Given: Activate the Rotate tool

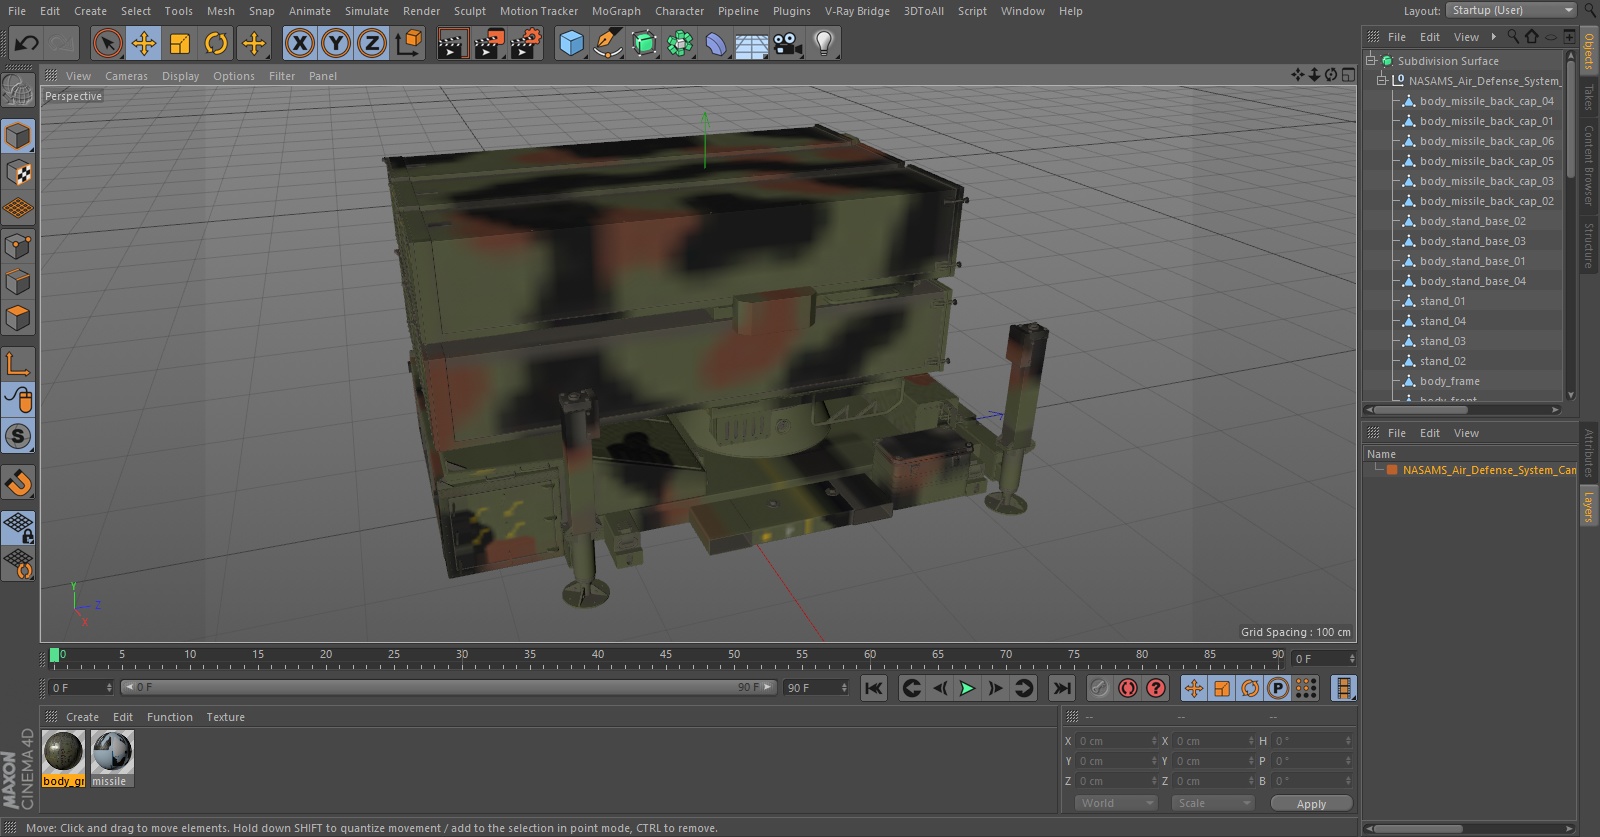Looking at the screenshot, I should pos(216,43).
